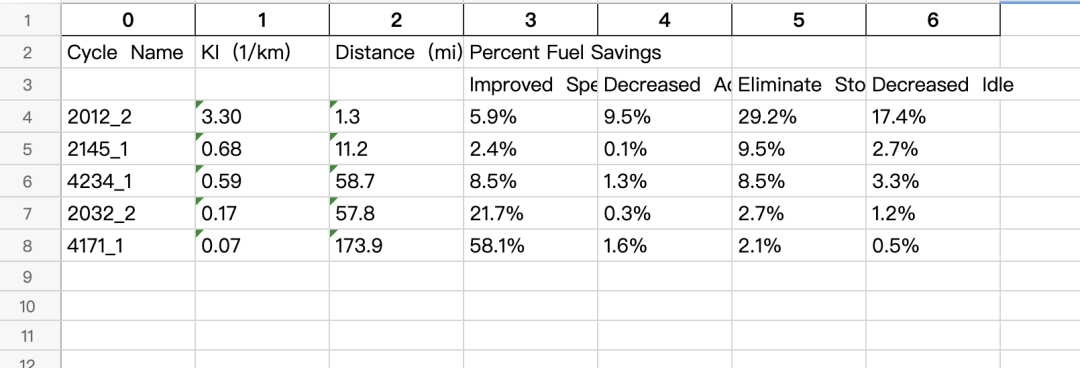Select the distance cell 173.9
This screenshot has width=1080, height=368.
[x=397, y=245]
